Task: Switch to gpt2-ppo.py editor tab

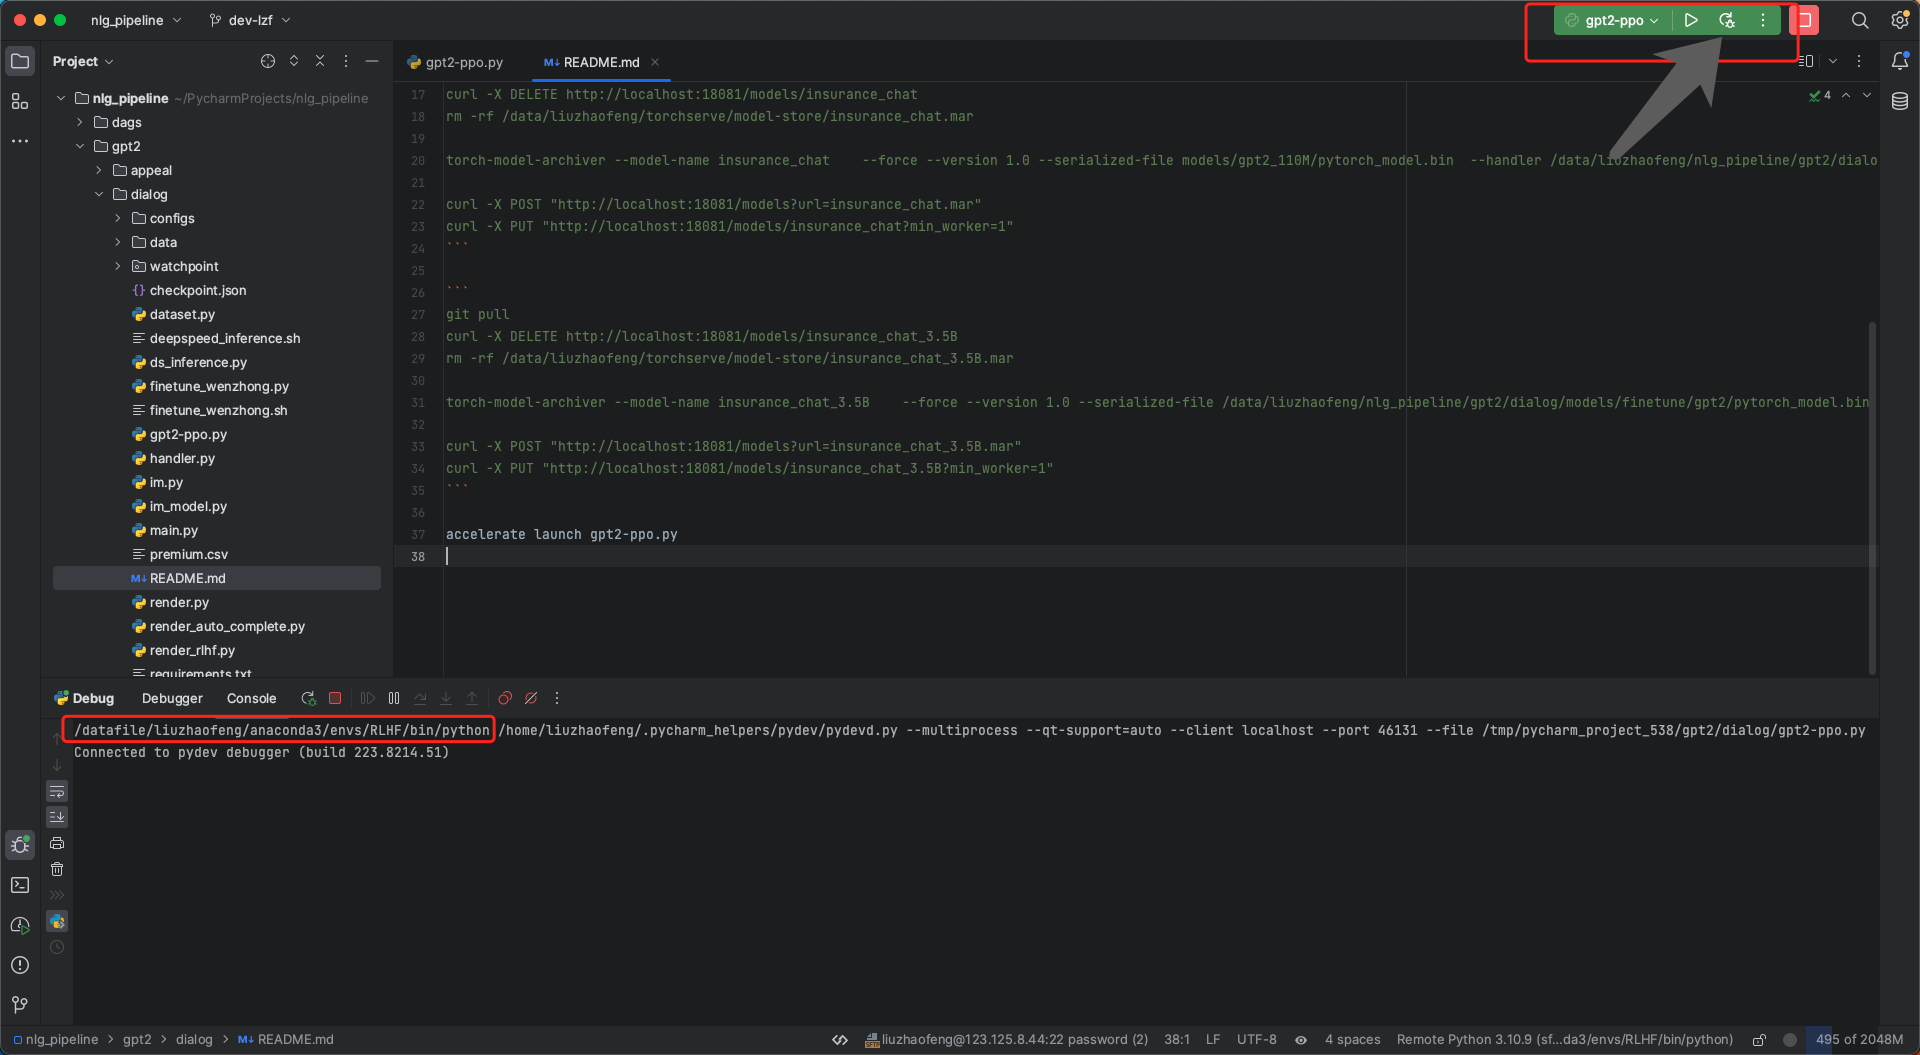Action: pos(456,62)
